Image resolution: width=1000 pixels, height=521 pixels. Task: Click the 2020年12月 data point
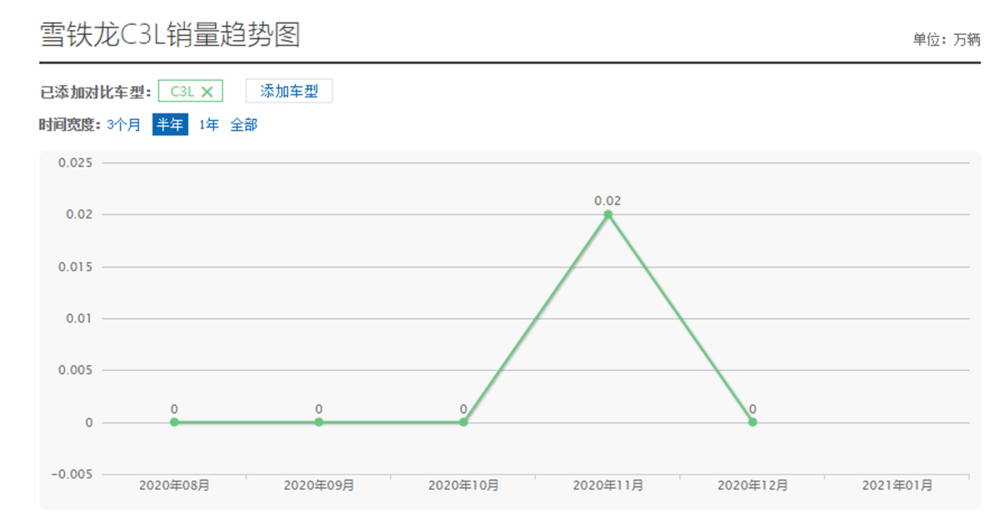tap(753, 422)
